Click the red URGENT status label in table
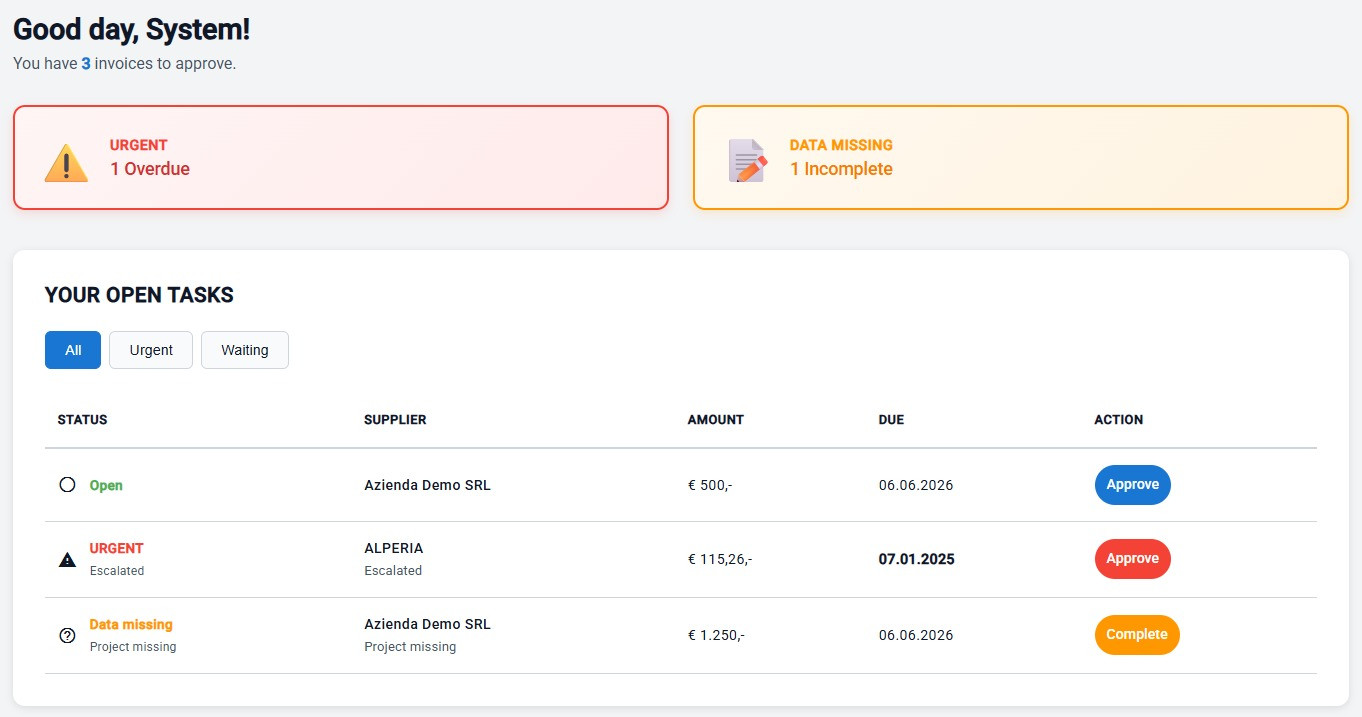1362x717 pixels. [x=117, y=548]
